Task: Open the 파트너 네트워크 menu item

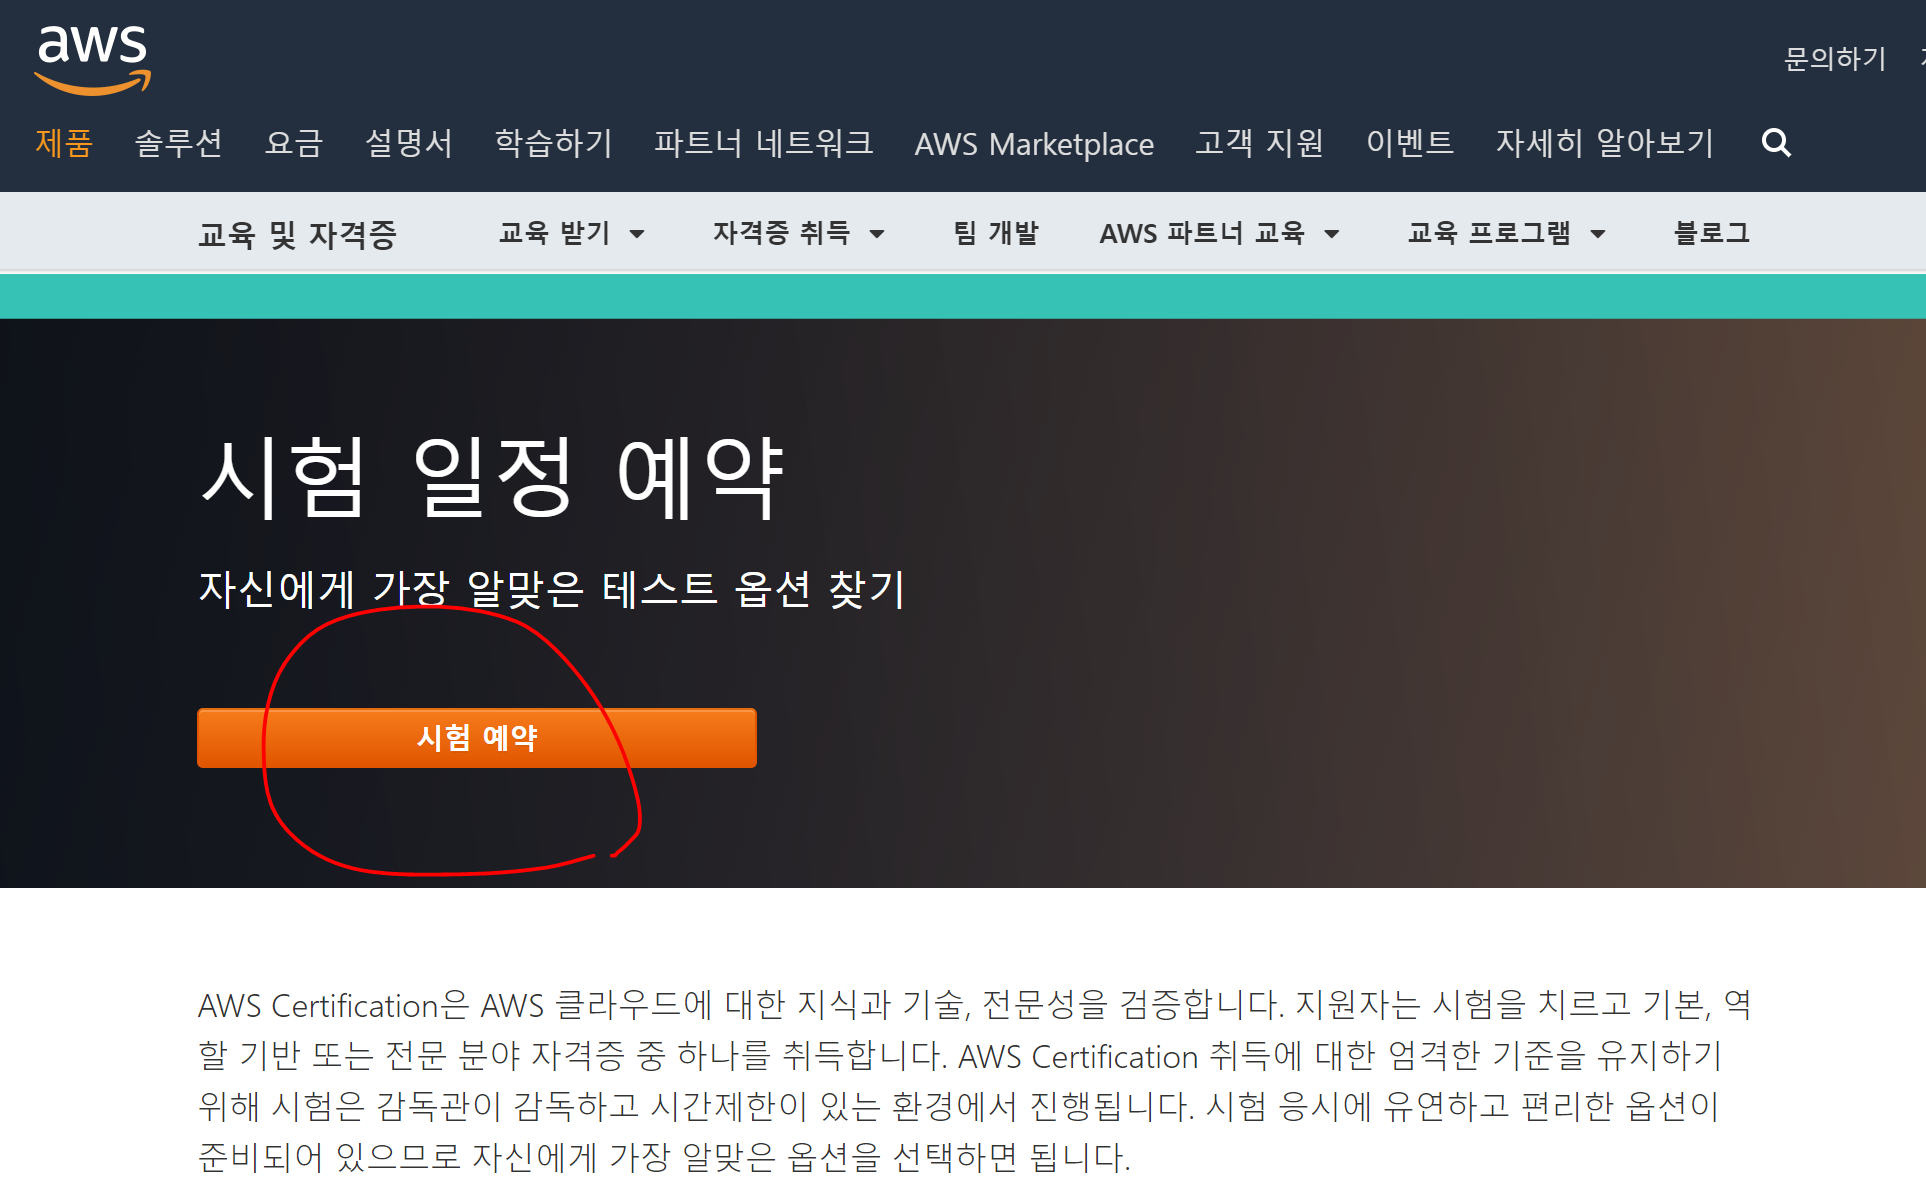Action: point(763,143)
